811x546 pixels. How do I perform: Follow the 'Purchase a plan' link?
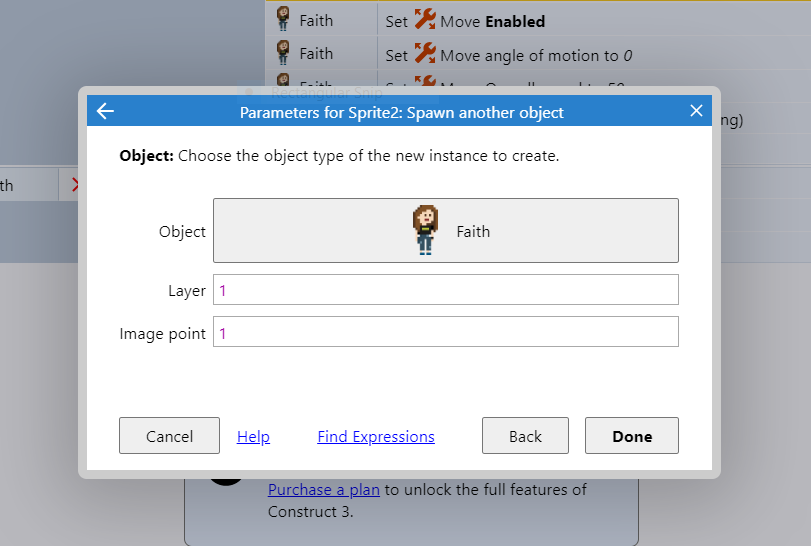coord(324,490)
